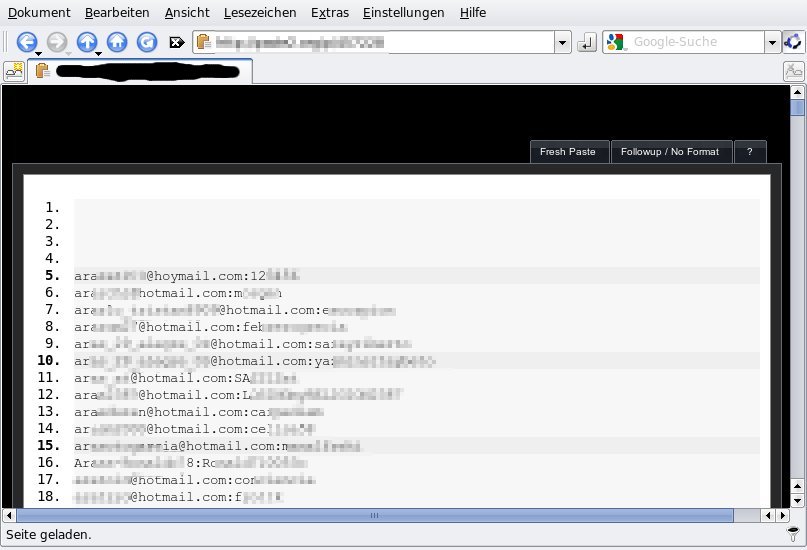The height and width of the screenshot is (550, 807).
Task: Click the horizontal scrollbar thumb
Action: 375,515
